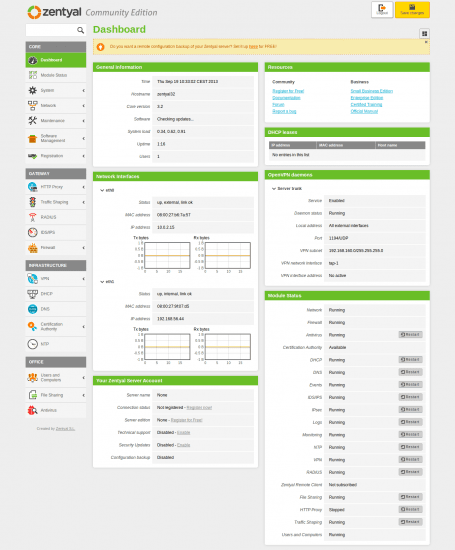The image size is (455, 550).
Task: Click the Network icon in sidebar
Action: pos(33,105)
